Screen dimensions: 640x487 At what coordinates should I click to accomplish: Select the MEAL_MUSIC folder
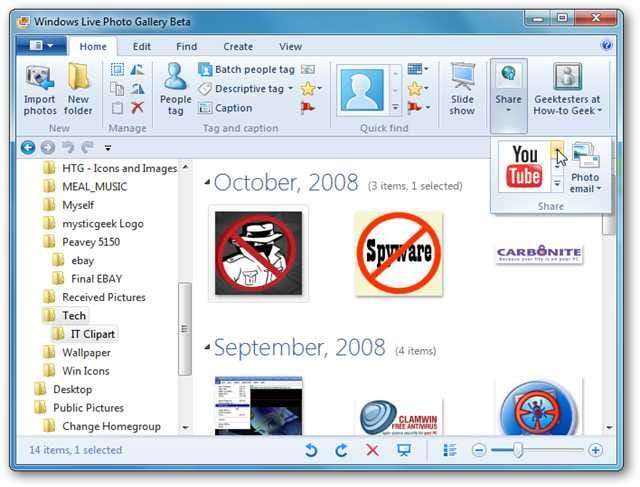[x=85, y=187]
